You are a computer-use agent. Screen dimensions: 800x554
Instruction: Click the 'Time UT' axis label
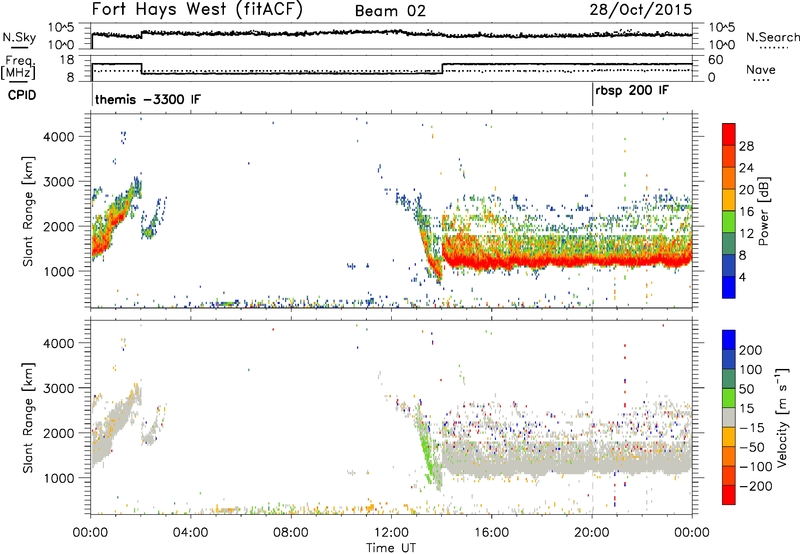pyautogui.click(x=391, y=548)
